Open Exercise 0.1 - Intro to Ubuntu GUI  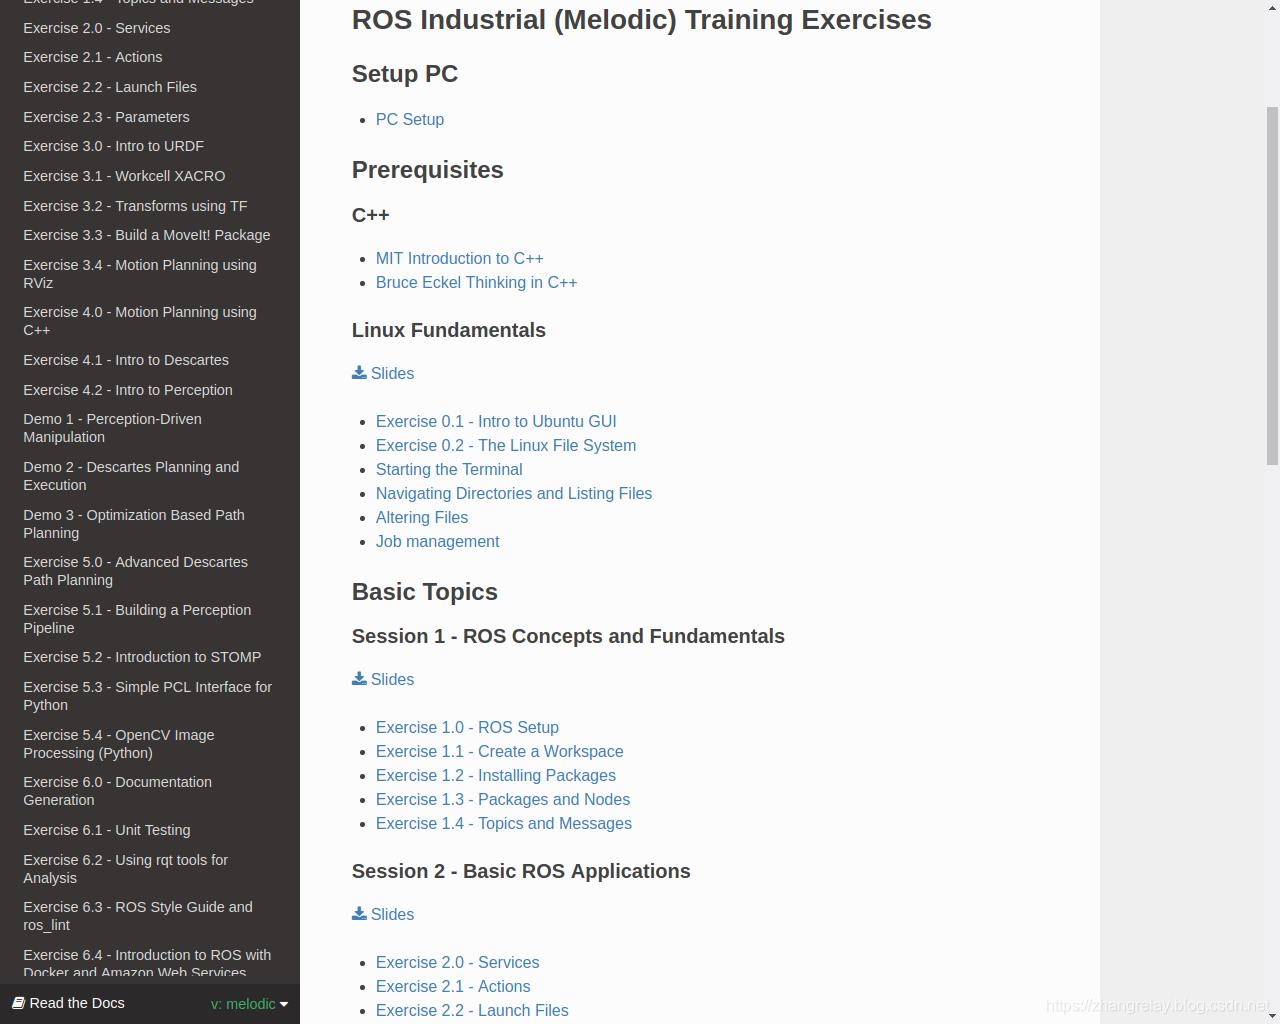496,421
